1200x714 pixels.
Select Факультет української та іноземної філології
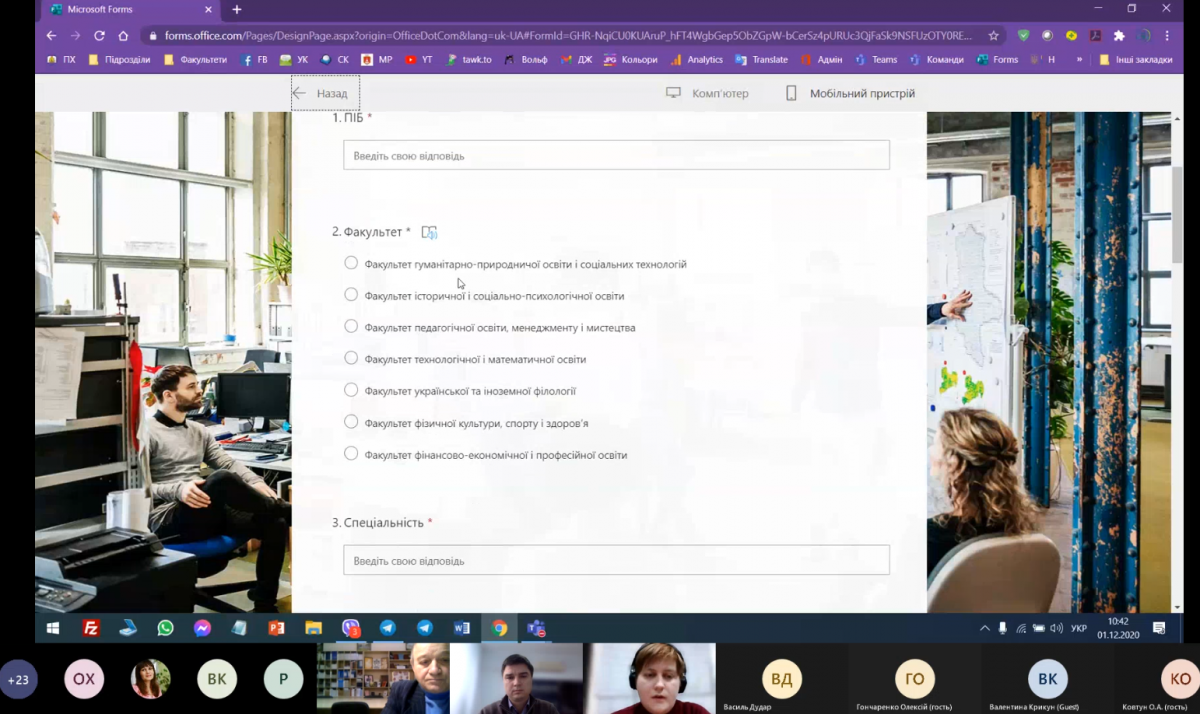[x=351, y=390]
